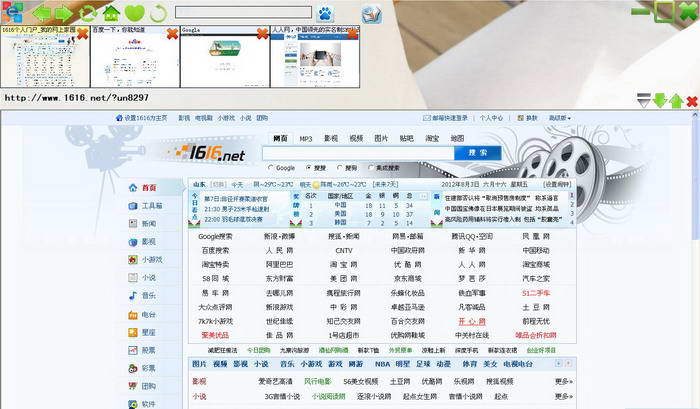
Task: Click the red X above the page
Action: pyautogui.click(x=689, y=100)
